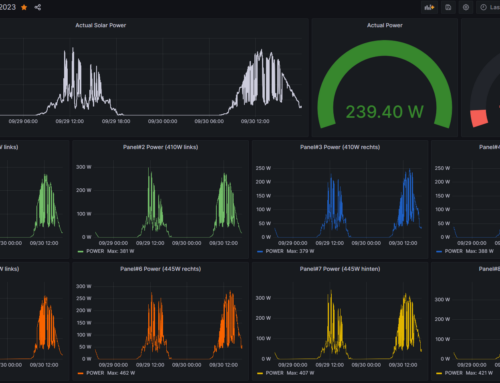Click the white 09/29 peak in Actual Solar Power
This screenshot has height=383, width=500.
(x=73, y=50)
